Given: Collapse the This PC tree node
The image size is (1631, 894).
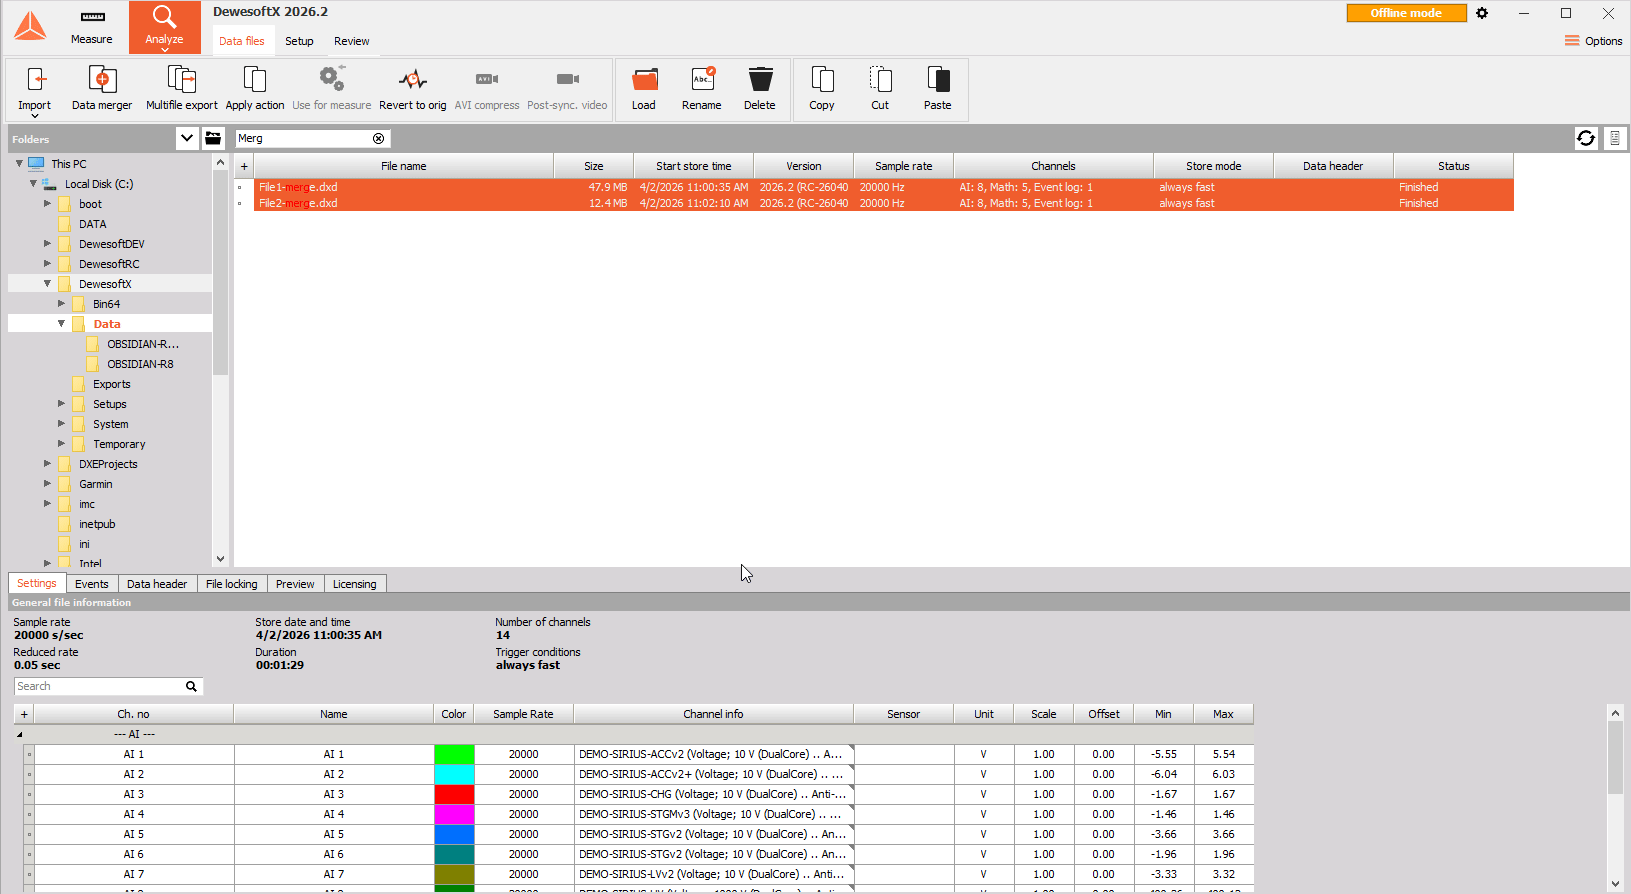Looking at the screenshot, I should 19,164.
